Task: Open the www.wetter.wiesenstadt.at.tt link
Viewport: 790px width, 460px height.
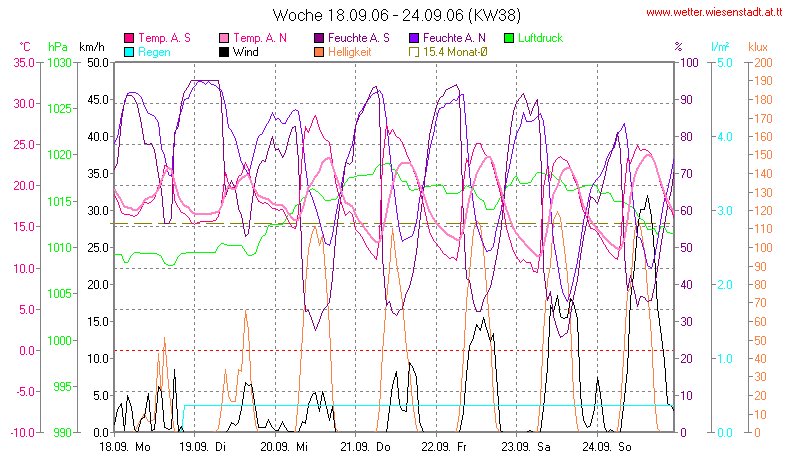Action: click(x=713, y=13)
